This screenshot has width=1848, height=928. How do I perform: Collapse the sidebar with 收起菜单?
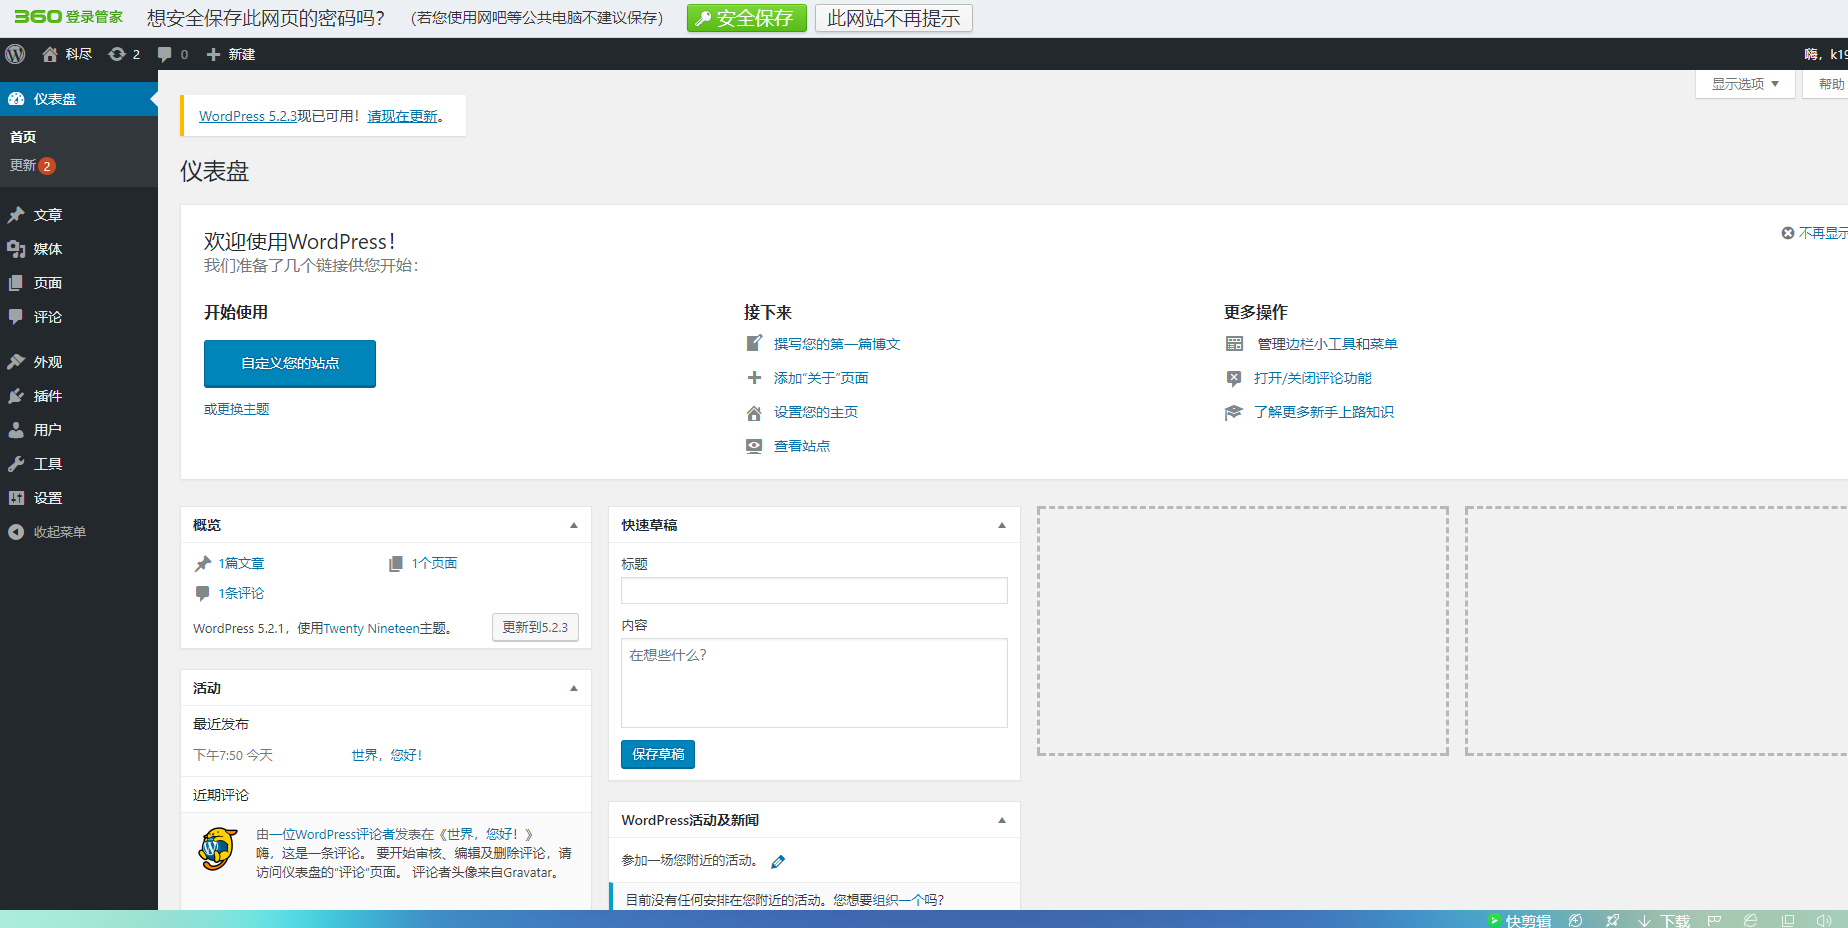79,532
